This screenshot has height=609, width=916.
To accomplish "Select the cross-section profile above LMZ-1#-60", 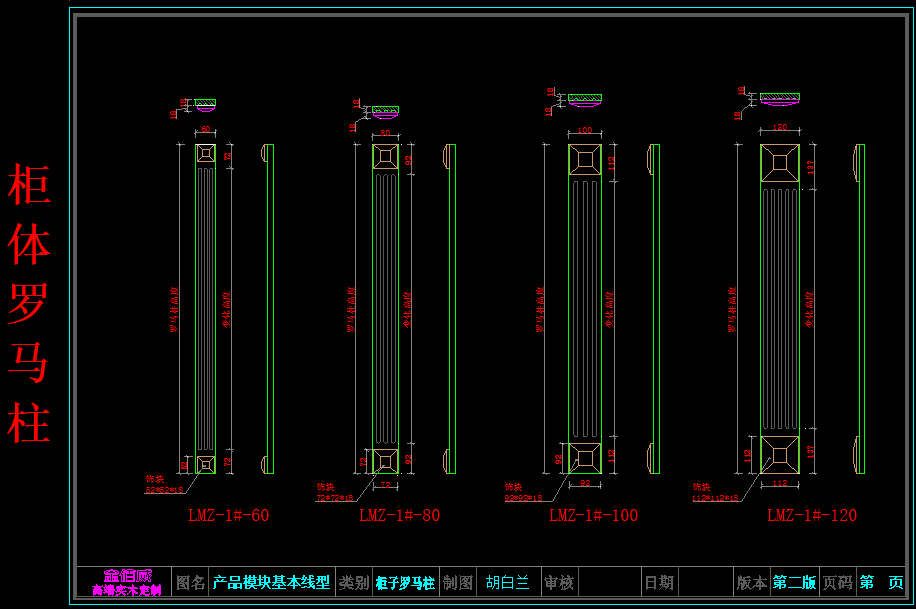I will [x=205, y=104].
